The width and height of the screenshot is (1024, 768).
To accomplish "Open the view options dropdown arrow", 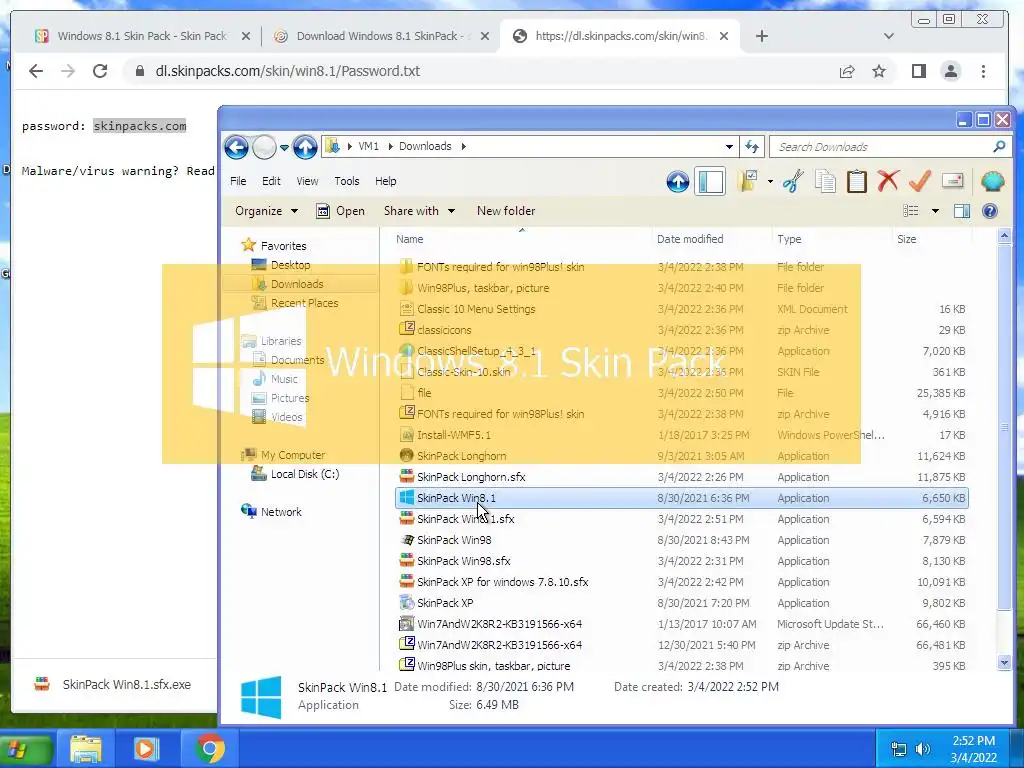I will [x=935, y=211].
